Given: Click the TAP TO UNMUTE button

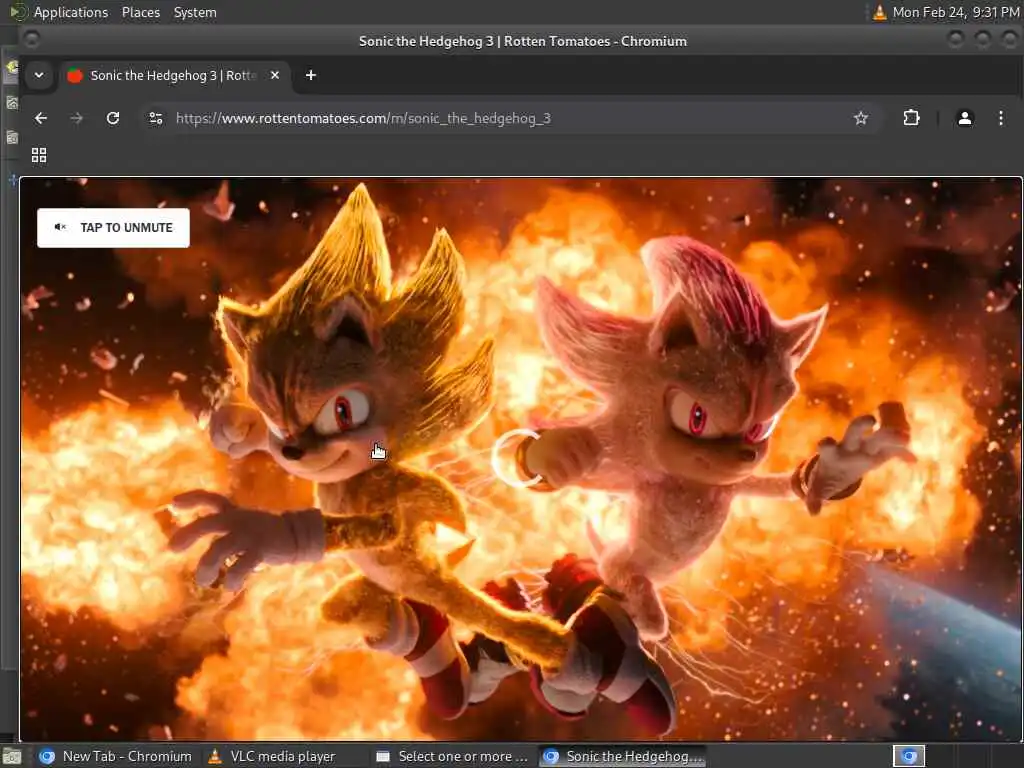Looking at the screenshot, I should [113, 228].
